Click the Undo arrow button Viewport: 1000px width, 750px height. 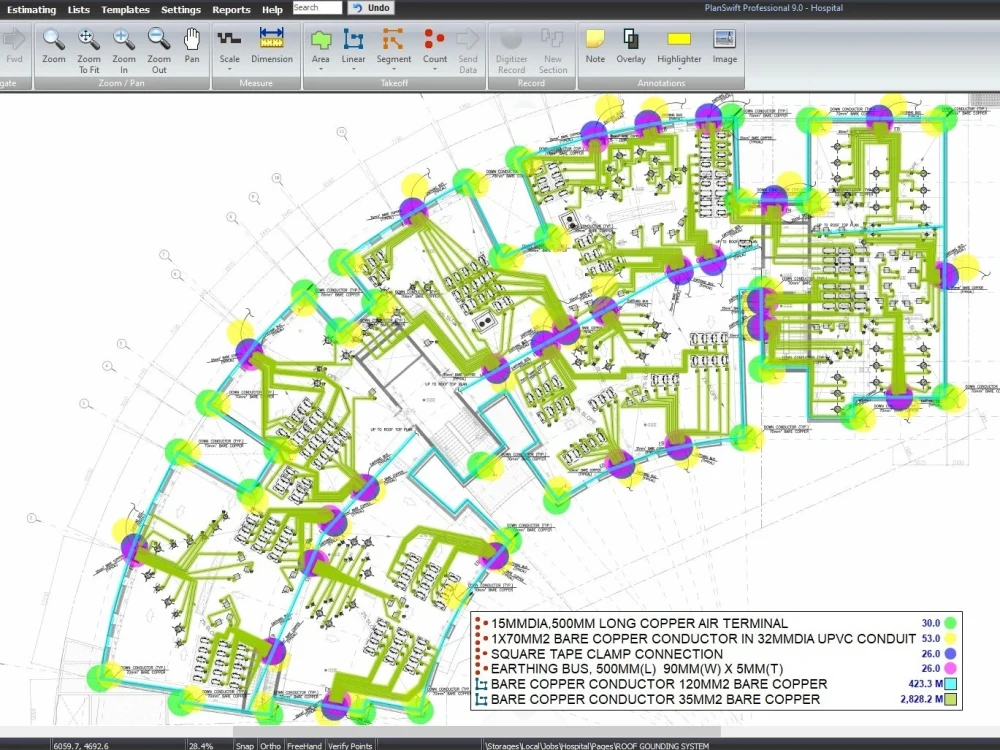click(371, 8)
